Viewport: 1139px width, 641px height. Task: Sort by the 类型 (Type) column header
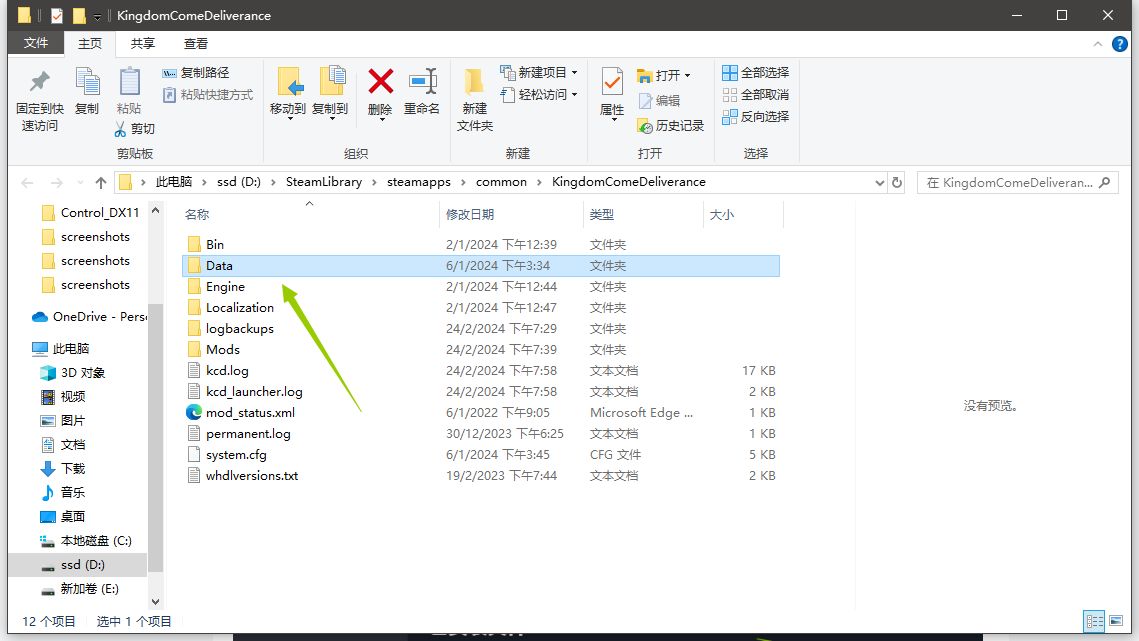[601, 214]
